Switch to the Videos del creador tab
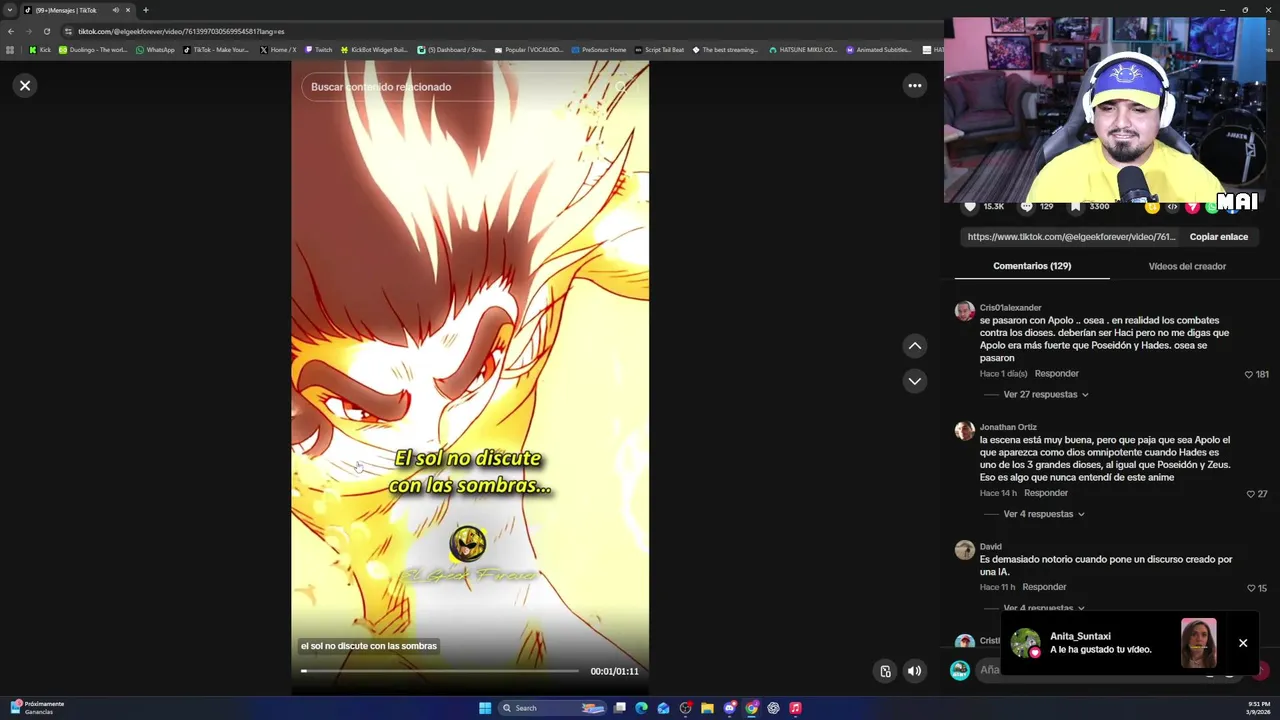The height and width of the screenshot is (720, 1280). click(x=1187, y=266)
